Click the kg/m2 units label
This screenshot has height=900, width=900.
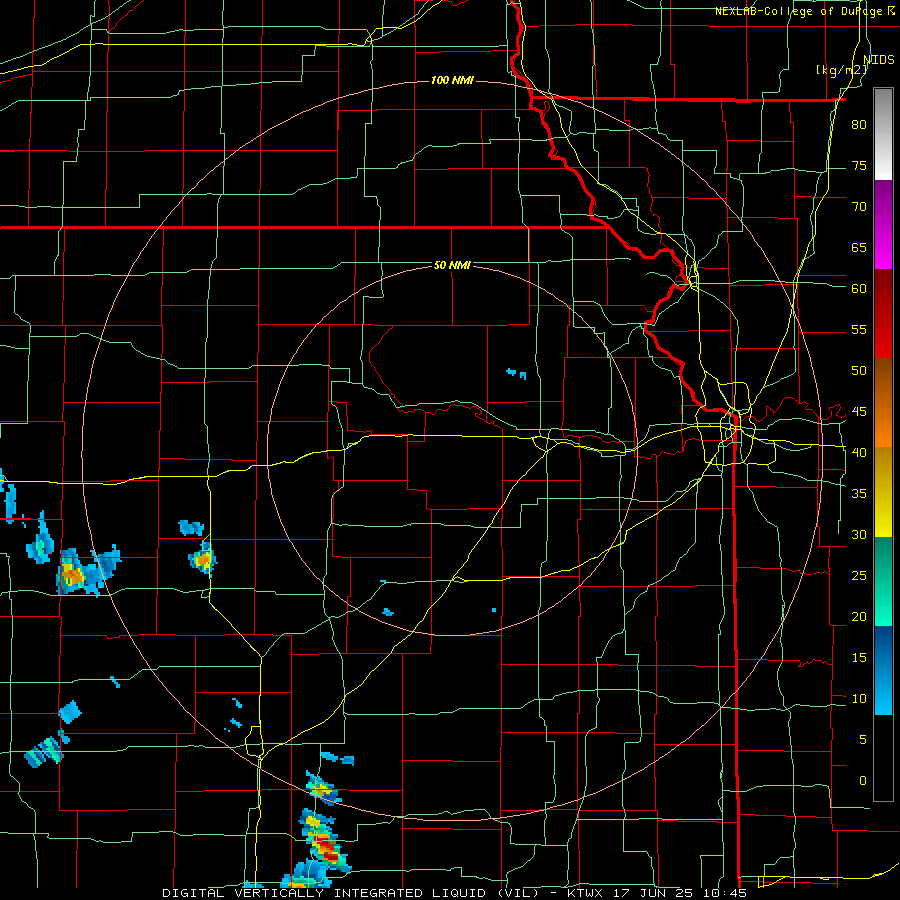pyautogui.click(x=842, y=70)
